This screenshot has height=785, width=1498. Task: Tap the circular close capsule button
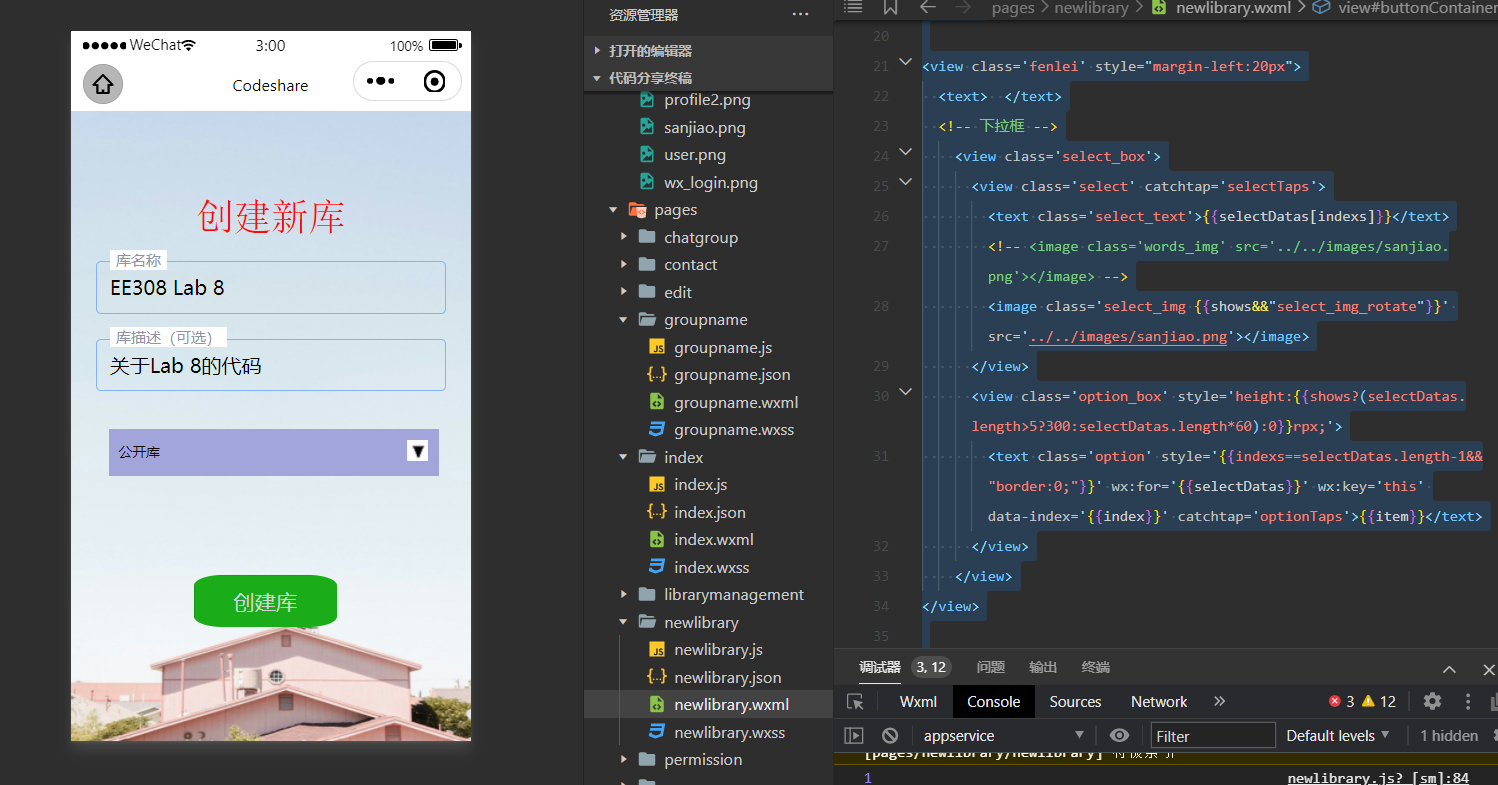click(x=435, y=82)
